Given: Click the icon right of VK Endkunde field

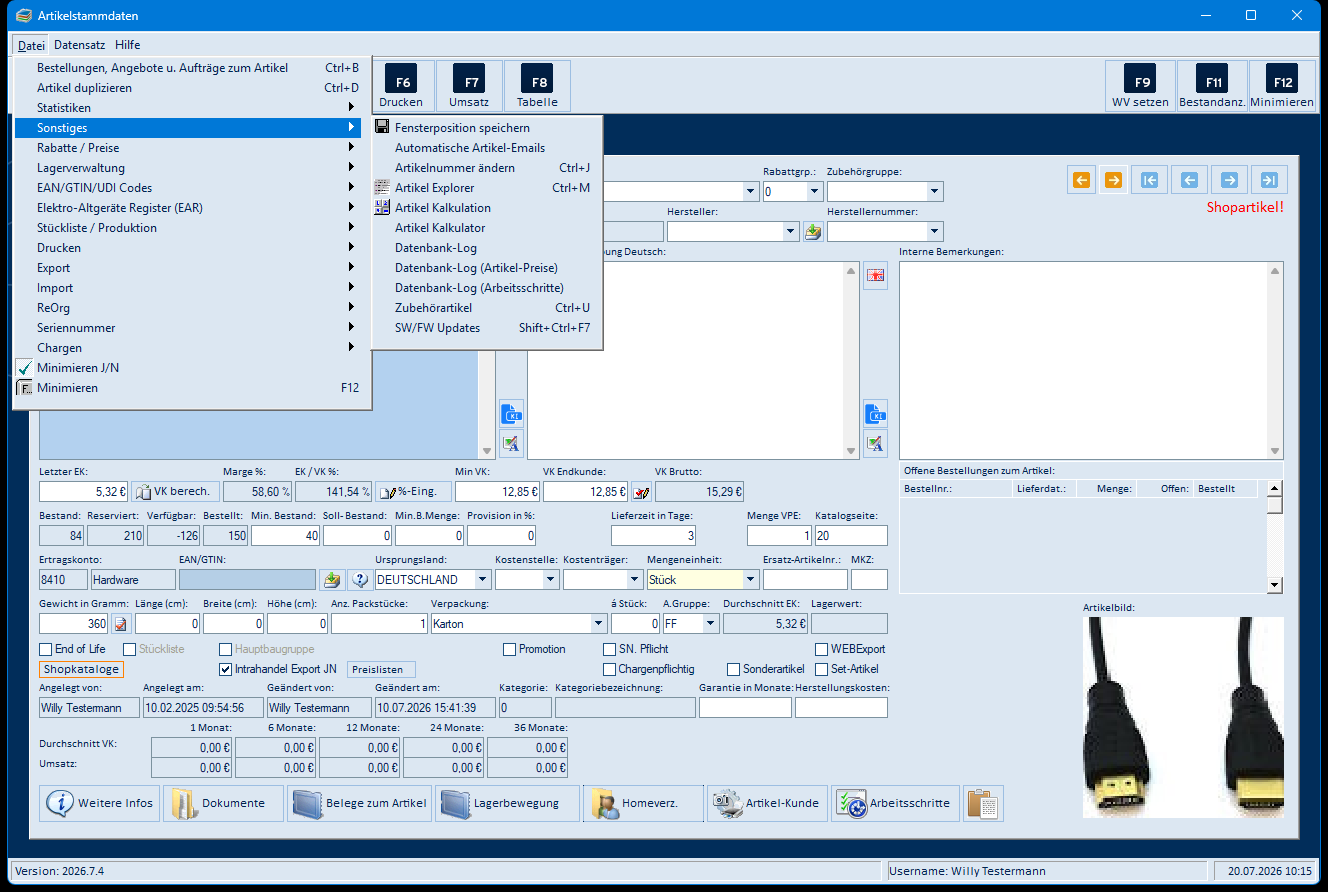Looking at the screenshot, I should click(x=641, y=491).
